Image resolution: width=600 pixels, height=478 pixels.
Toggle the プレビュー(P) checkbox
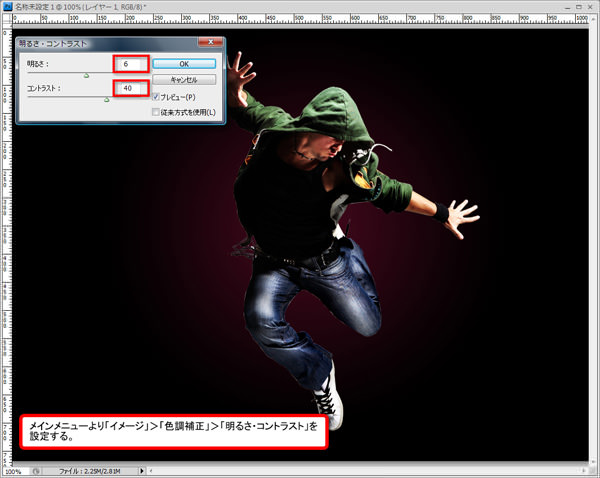click(x=156, y=96)
